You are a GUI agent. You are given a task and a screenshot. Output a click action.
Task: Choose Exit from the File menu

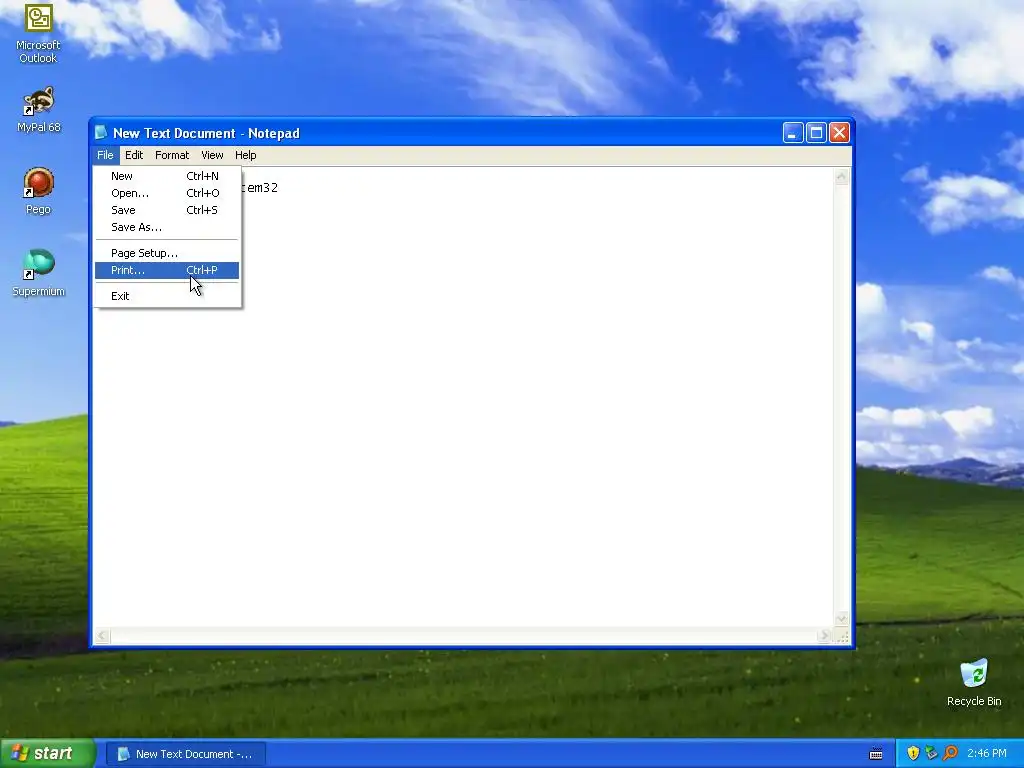167,296
